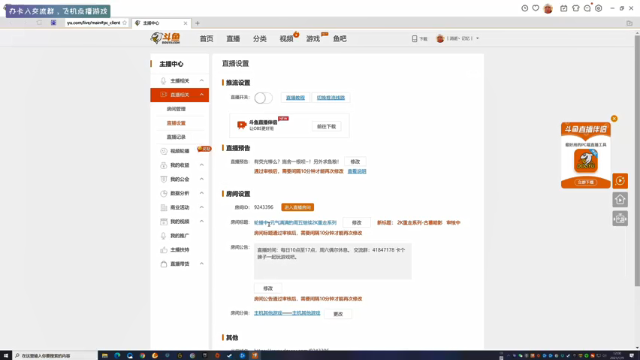Click the shield guild sidebar icon
The image size is (640, 360).
click(x=164, y=179)
